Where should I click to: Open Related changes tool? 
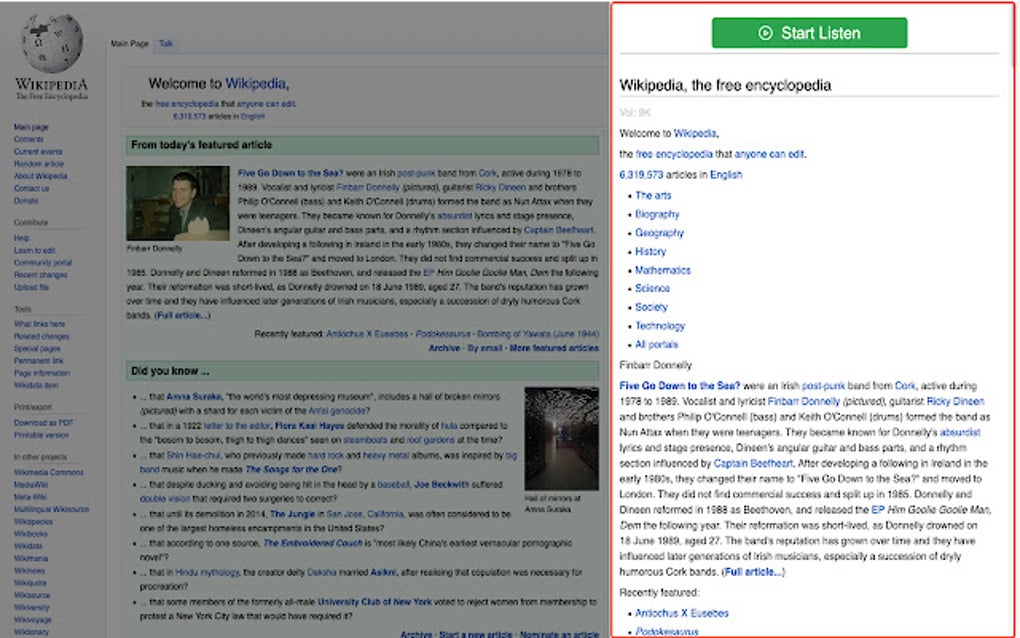(x=41, y=336)
